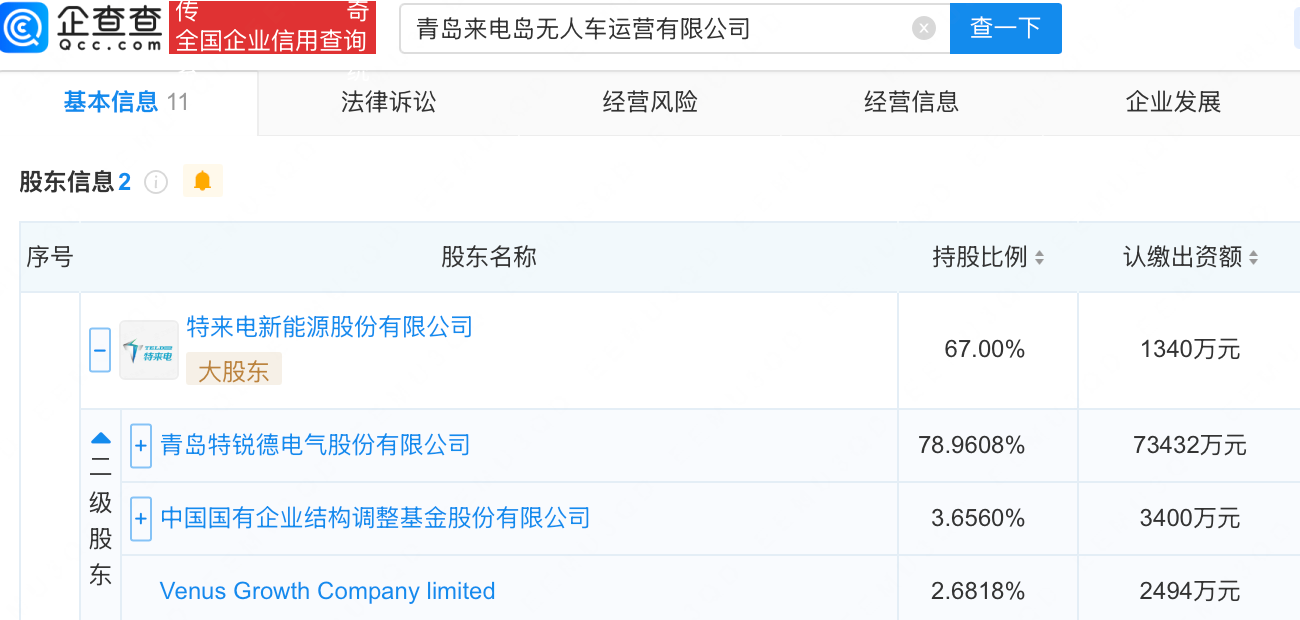1300x620 pixels.
Task: Click the orange bell alert icon
Action: [x=203, y=181]
